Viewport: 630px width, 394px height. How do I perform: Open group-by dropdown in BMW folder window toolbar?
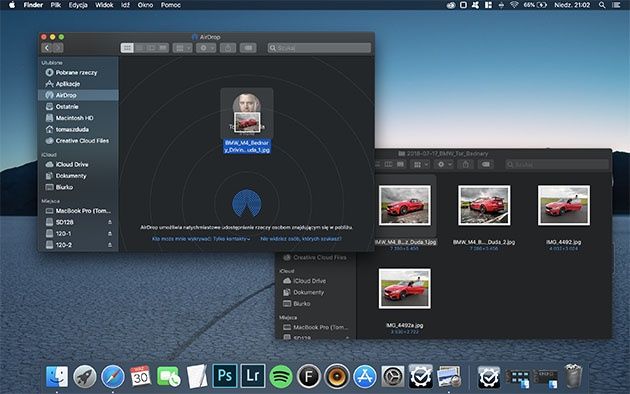(x=420, y=164)
